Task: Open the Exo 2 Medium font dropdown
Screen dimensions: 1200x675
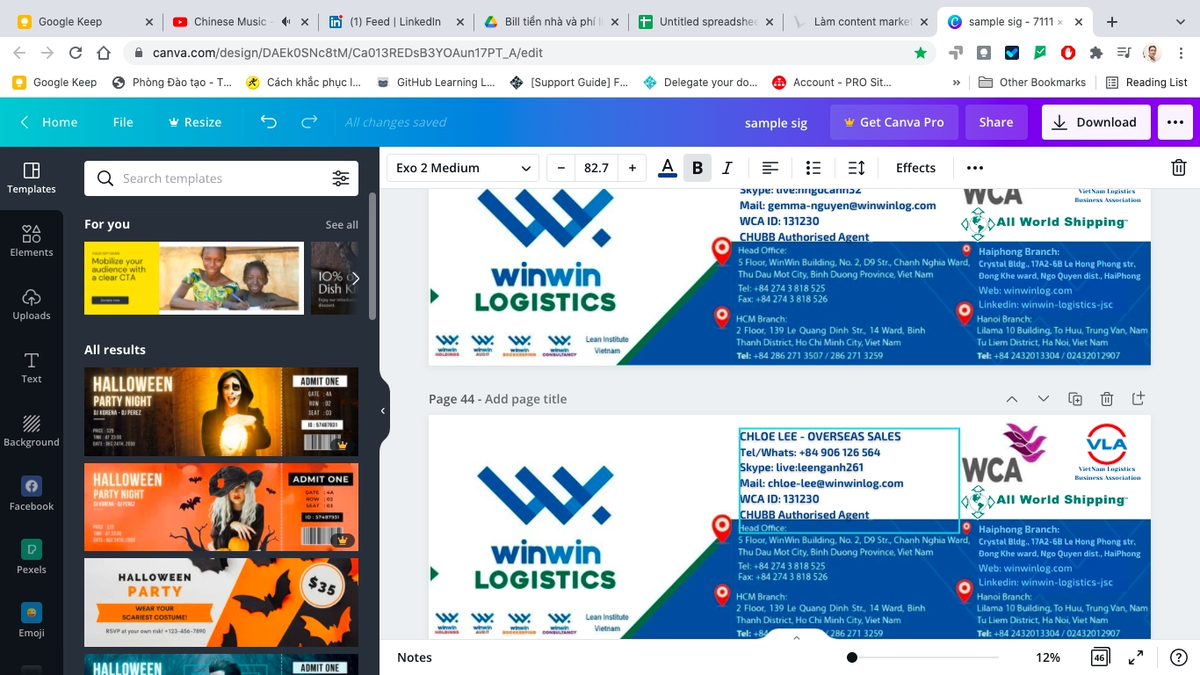Action: coord(463,168)
